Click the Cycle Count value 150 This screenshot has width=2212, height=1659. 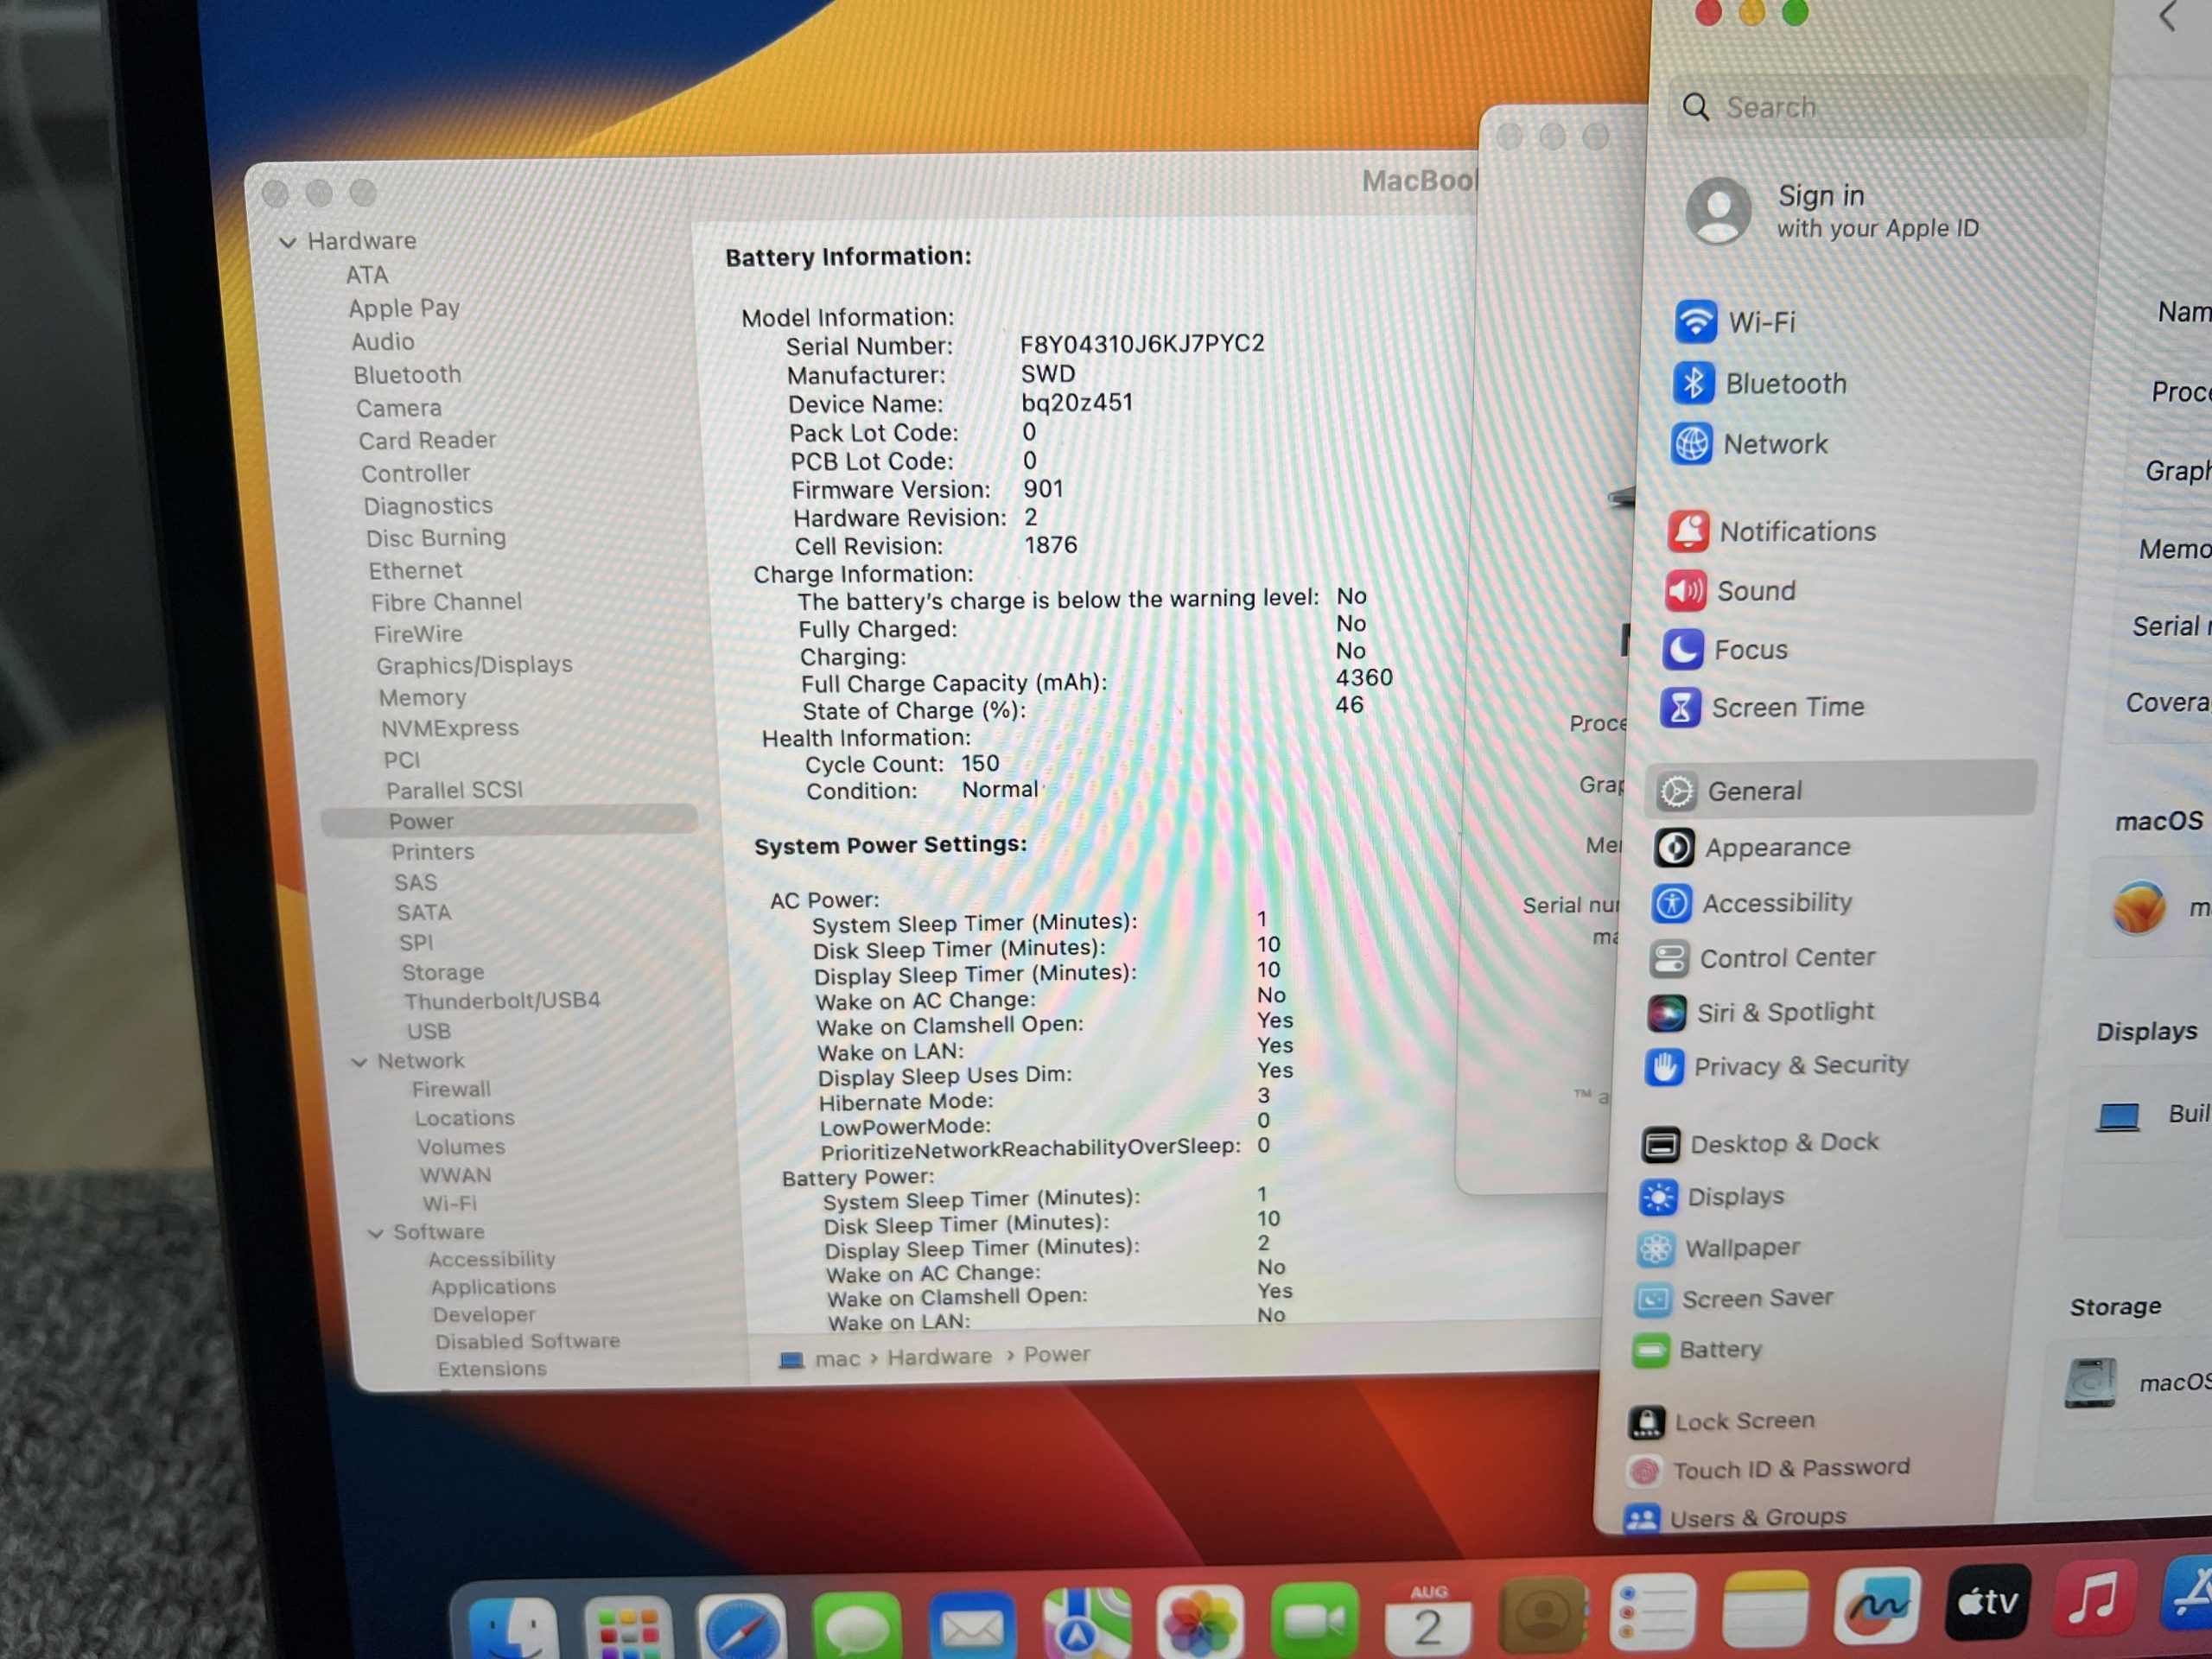pos(980,764)
